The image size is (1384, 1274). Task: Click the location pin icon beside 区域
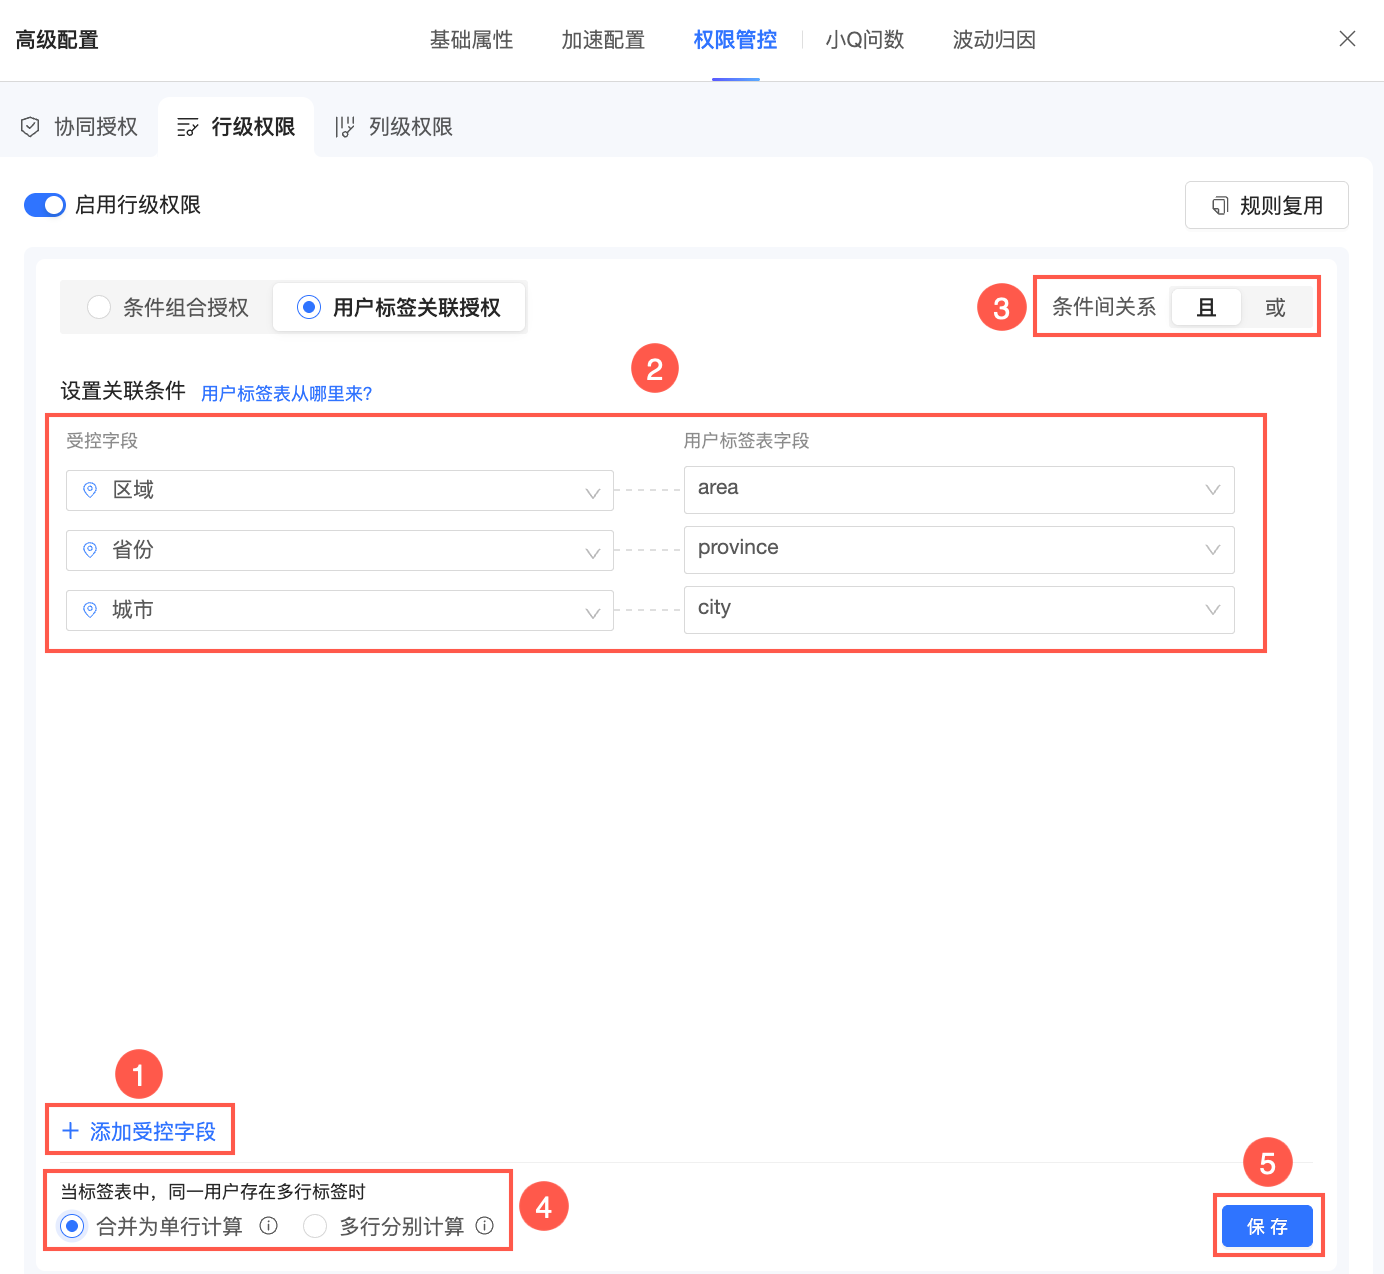[x=90, y=490]
